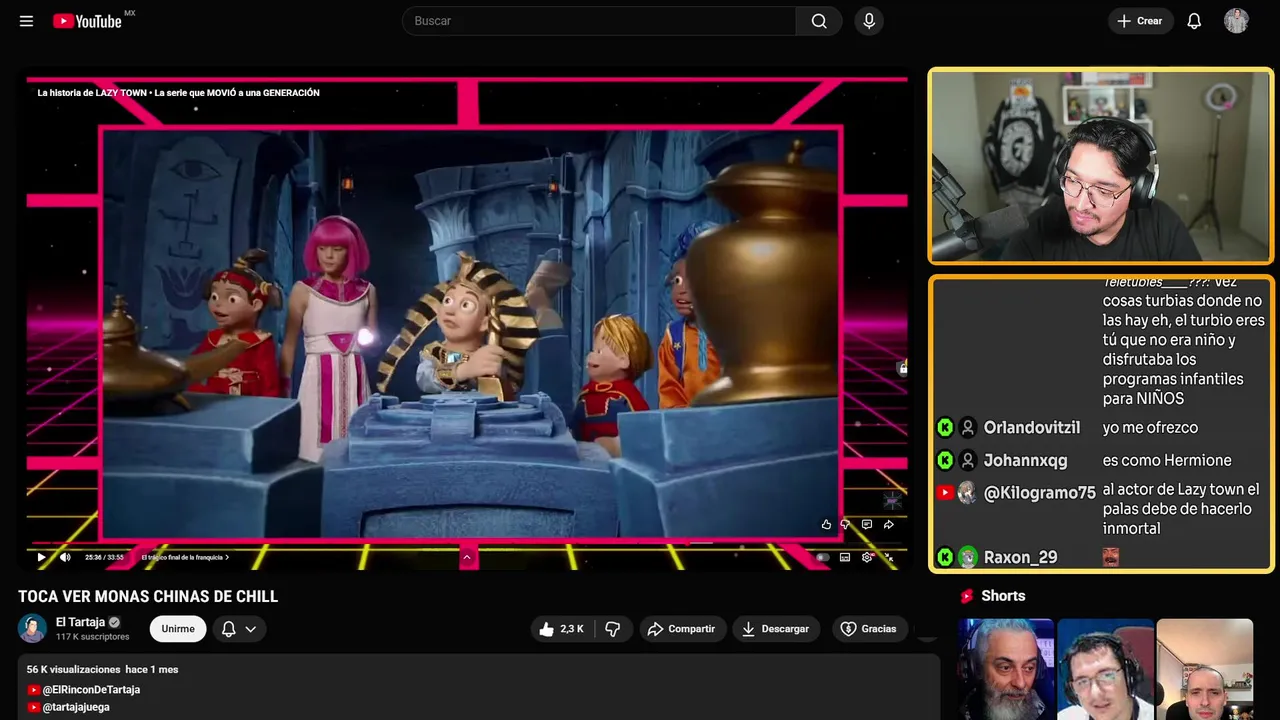Image resolution: width=1280 pixels, height=720 pixels.
Task: Click @Kilogramo75's profile picture
Action: pyautogui.click(x=968, y=492)
